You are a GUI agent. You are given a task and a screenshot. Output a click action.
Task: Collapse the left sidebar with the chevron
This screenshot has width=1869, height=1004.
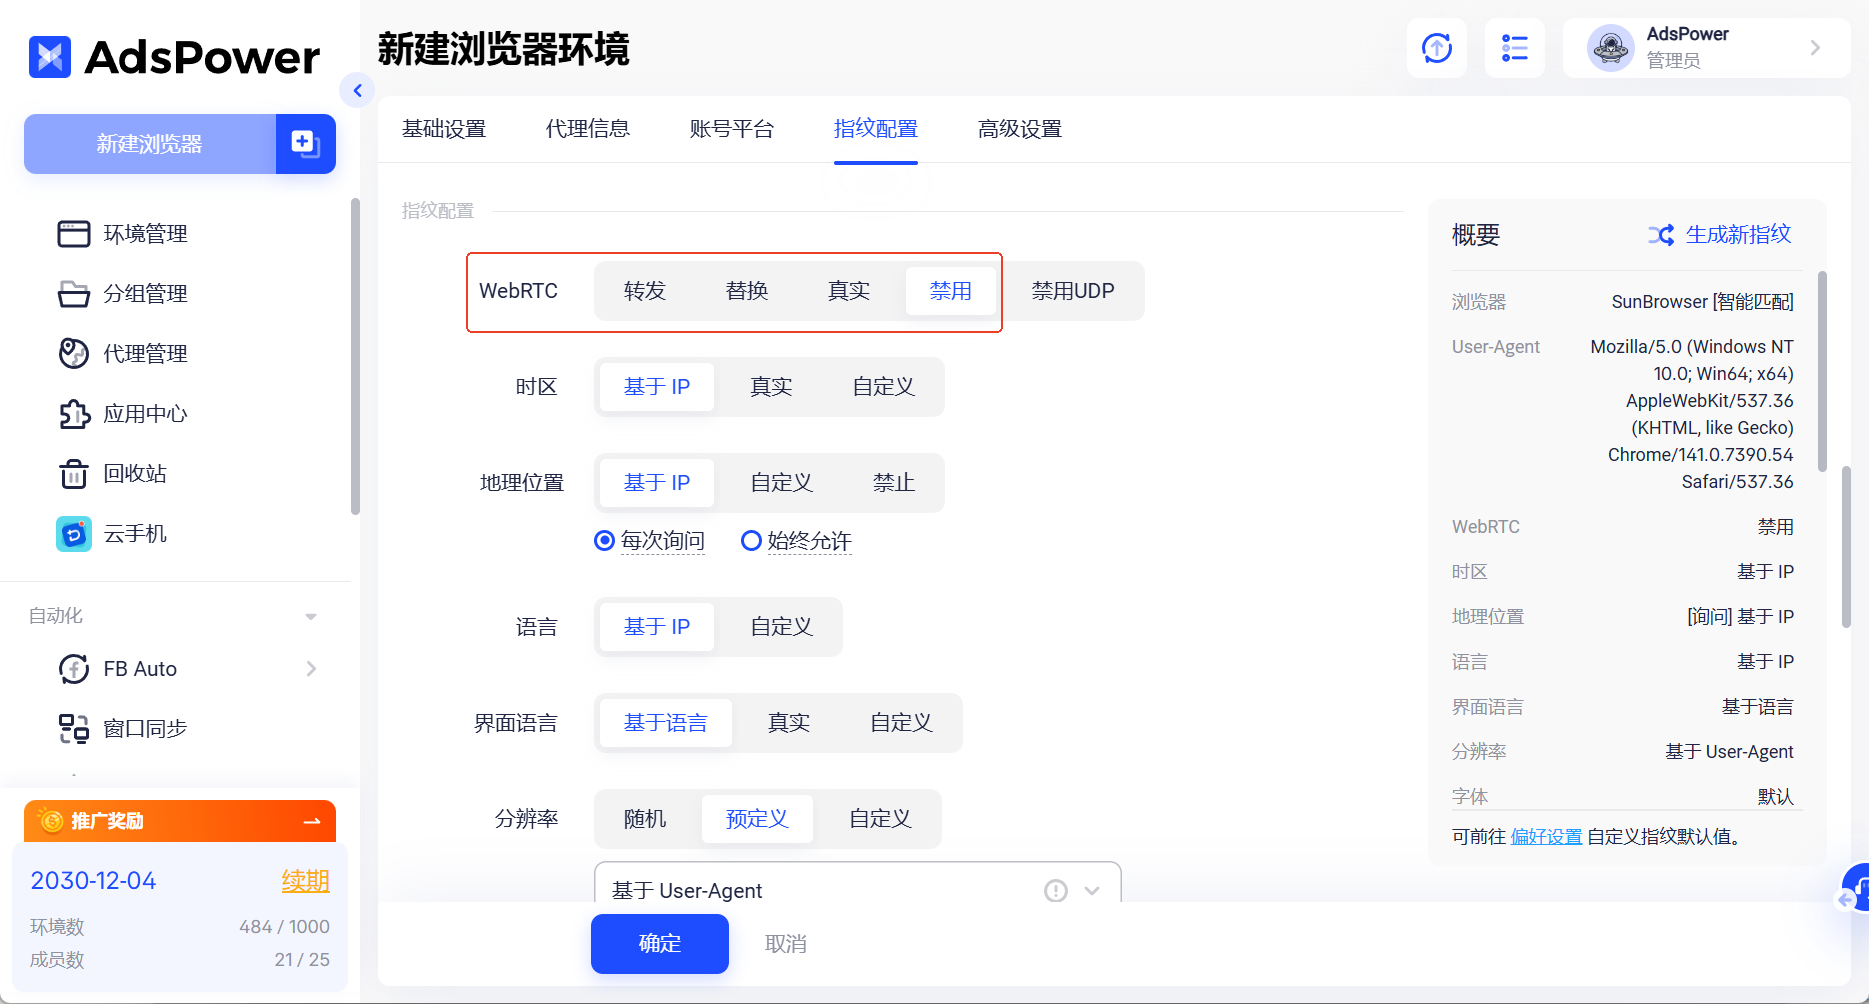point(358,90)
